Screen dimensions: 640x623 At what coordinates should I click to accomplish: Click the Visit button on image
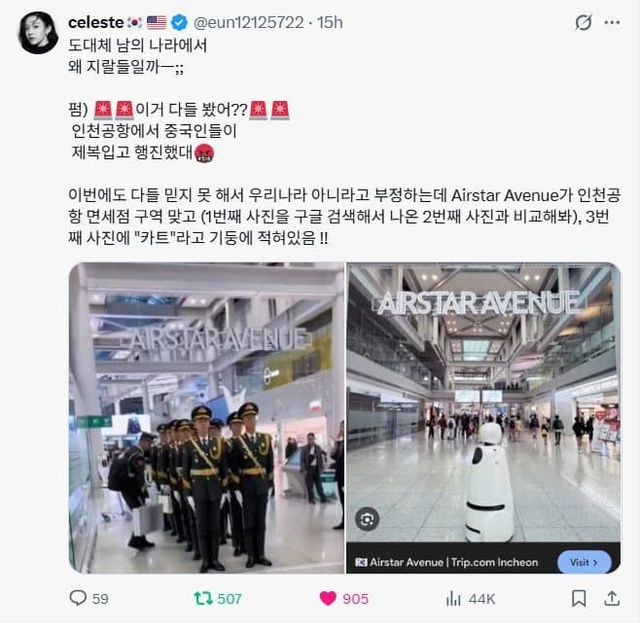(584, 562)
